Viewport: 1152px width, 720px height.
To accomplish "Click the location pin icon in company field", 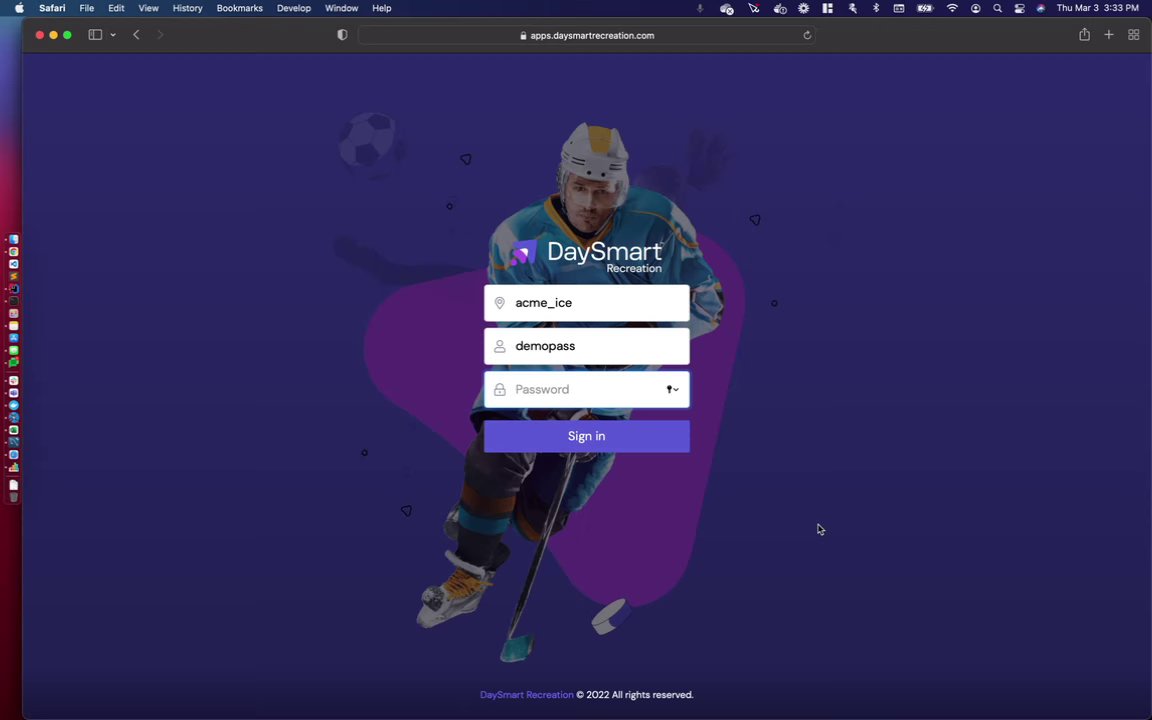I will (x=500, y=303).
